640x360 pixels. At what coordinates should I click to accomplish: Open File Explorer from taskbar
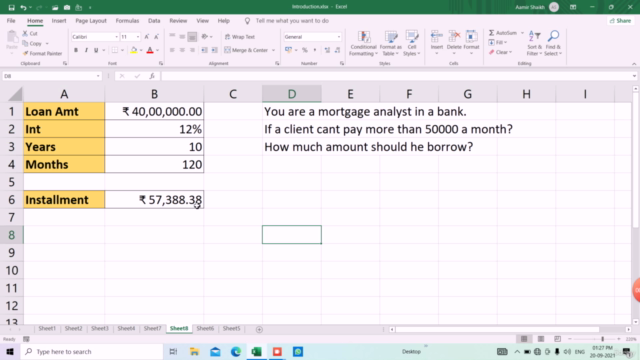tap(194, 351)
